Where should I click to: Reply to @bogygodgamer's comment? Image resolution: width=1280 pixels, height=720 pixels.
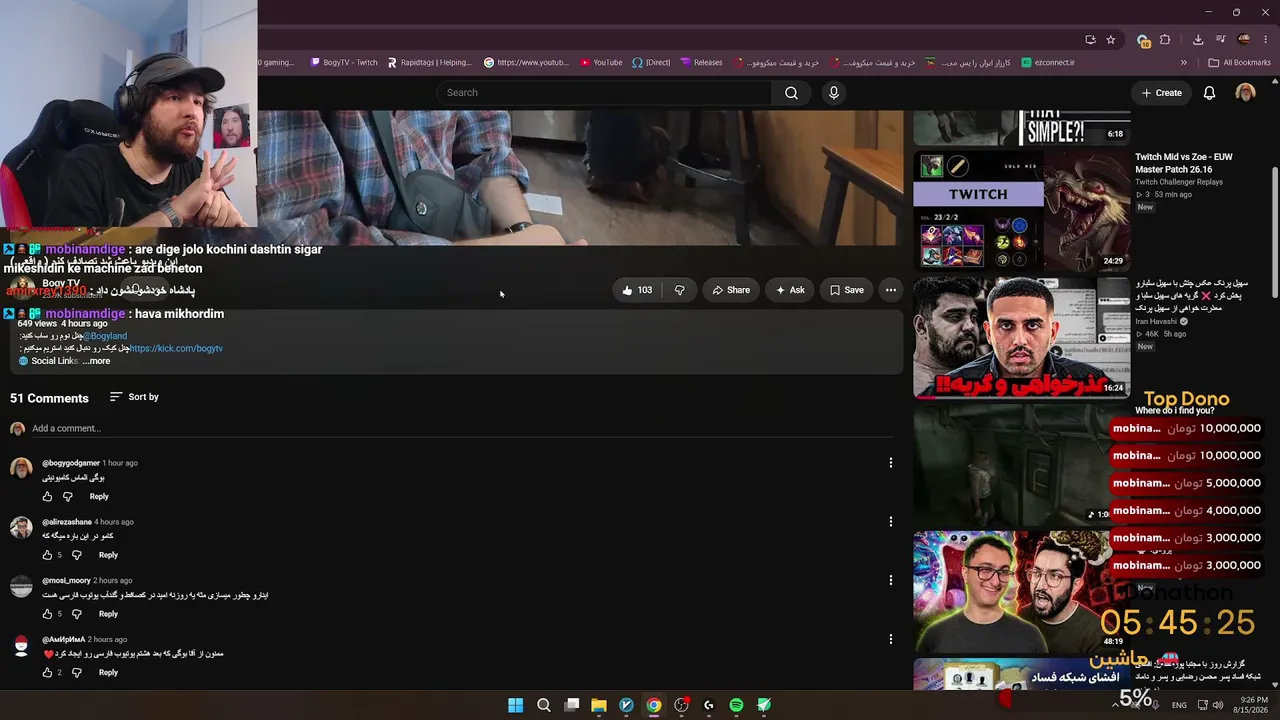[99, 497]
